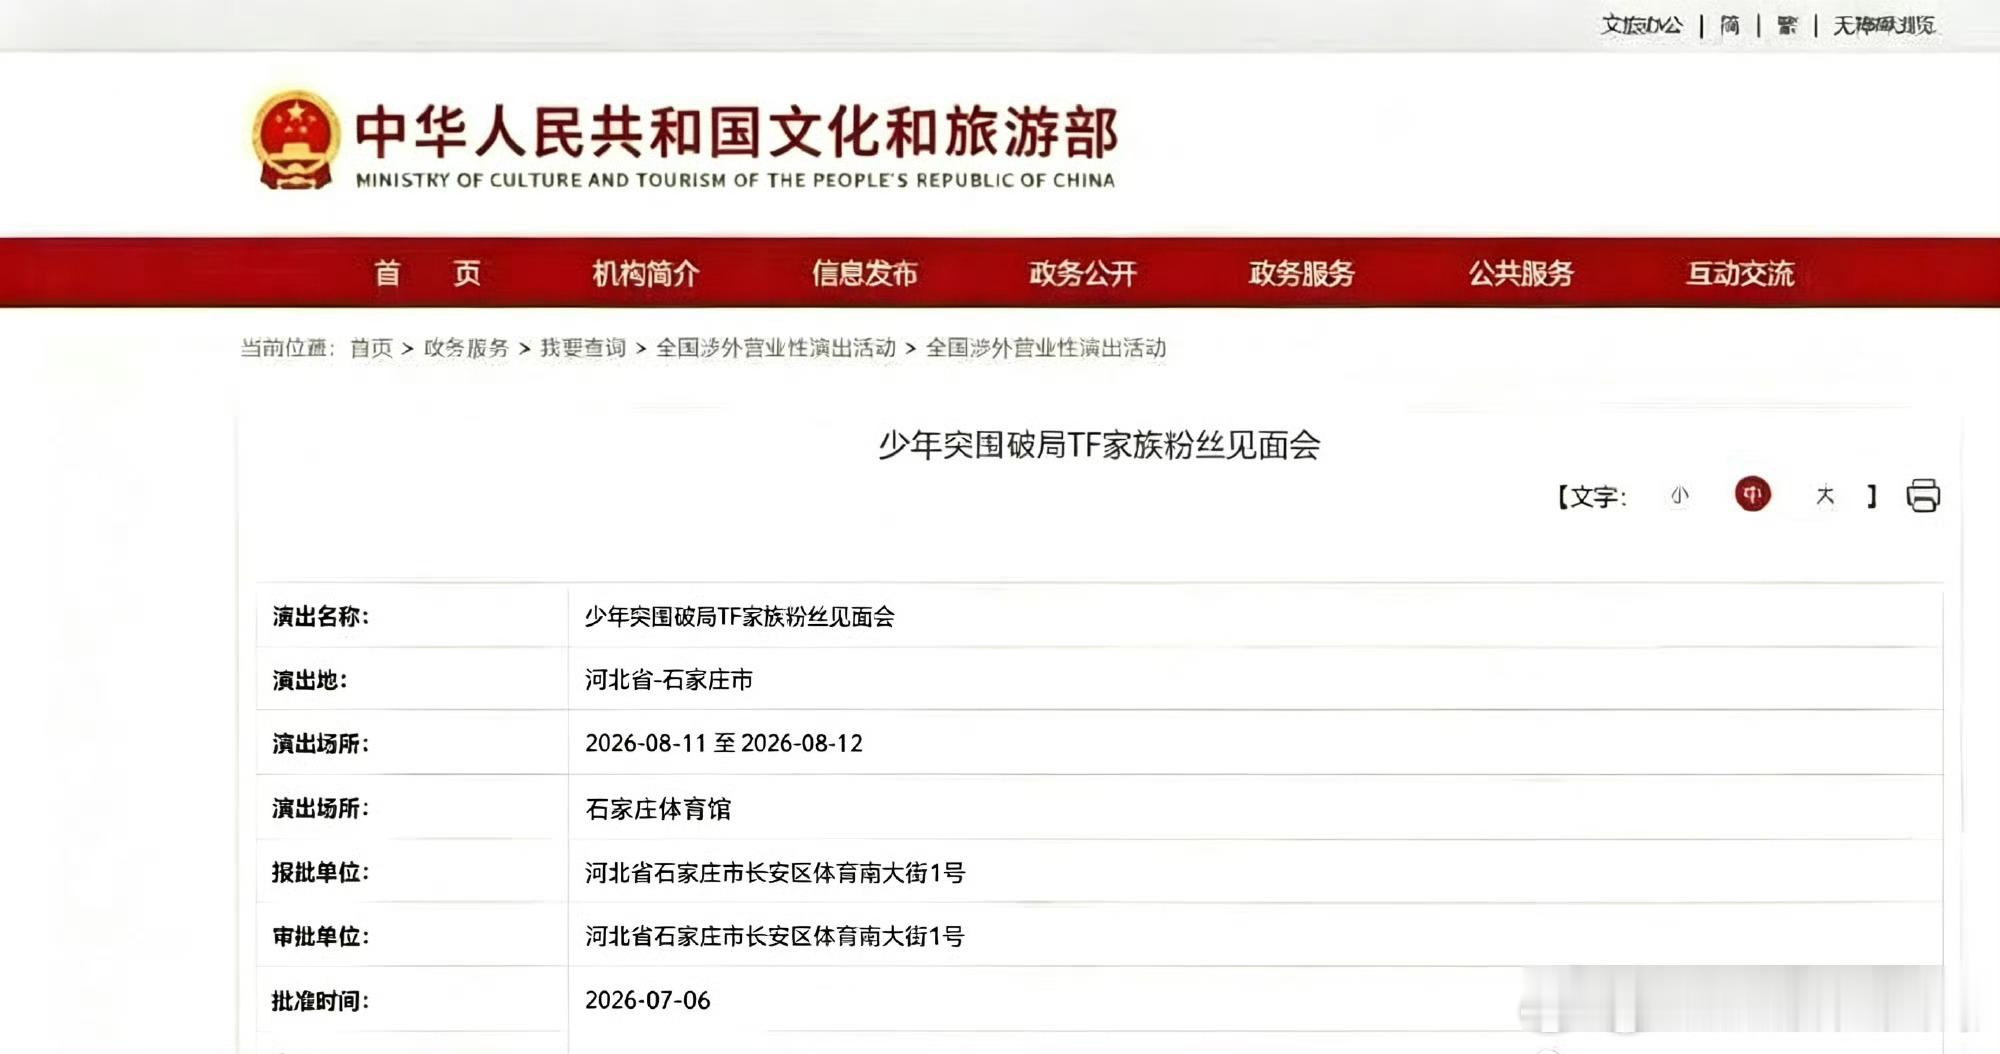The height and width of the screenshot is (1054, 2000).
Task: Click the 批准时间 label cell
Action: [x=412, y=1000]
